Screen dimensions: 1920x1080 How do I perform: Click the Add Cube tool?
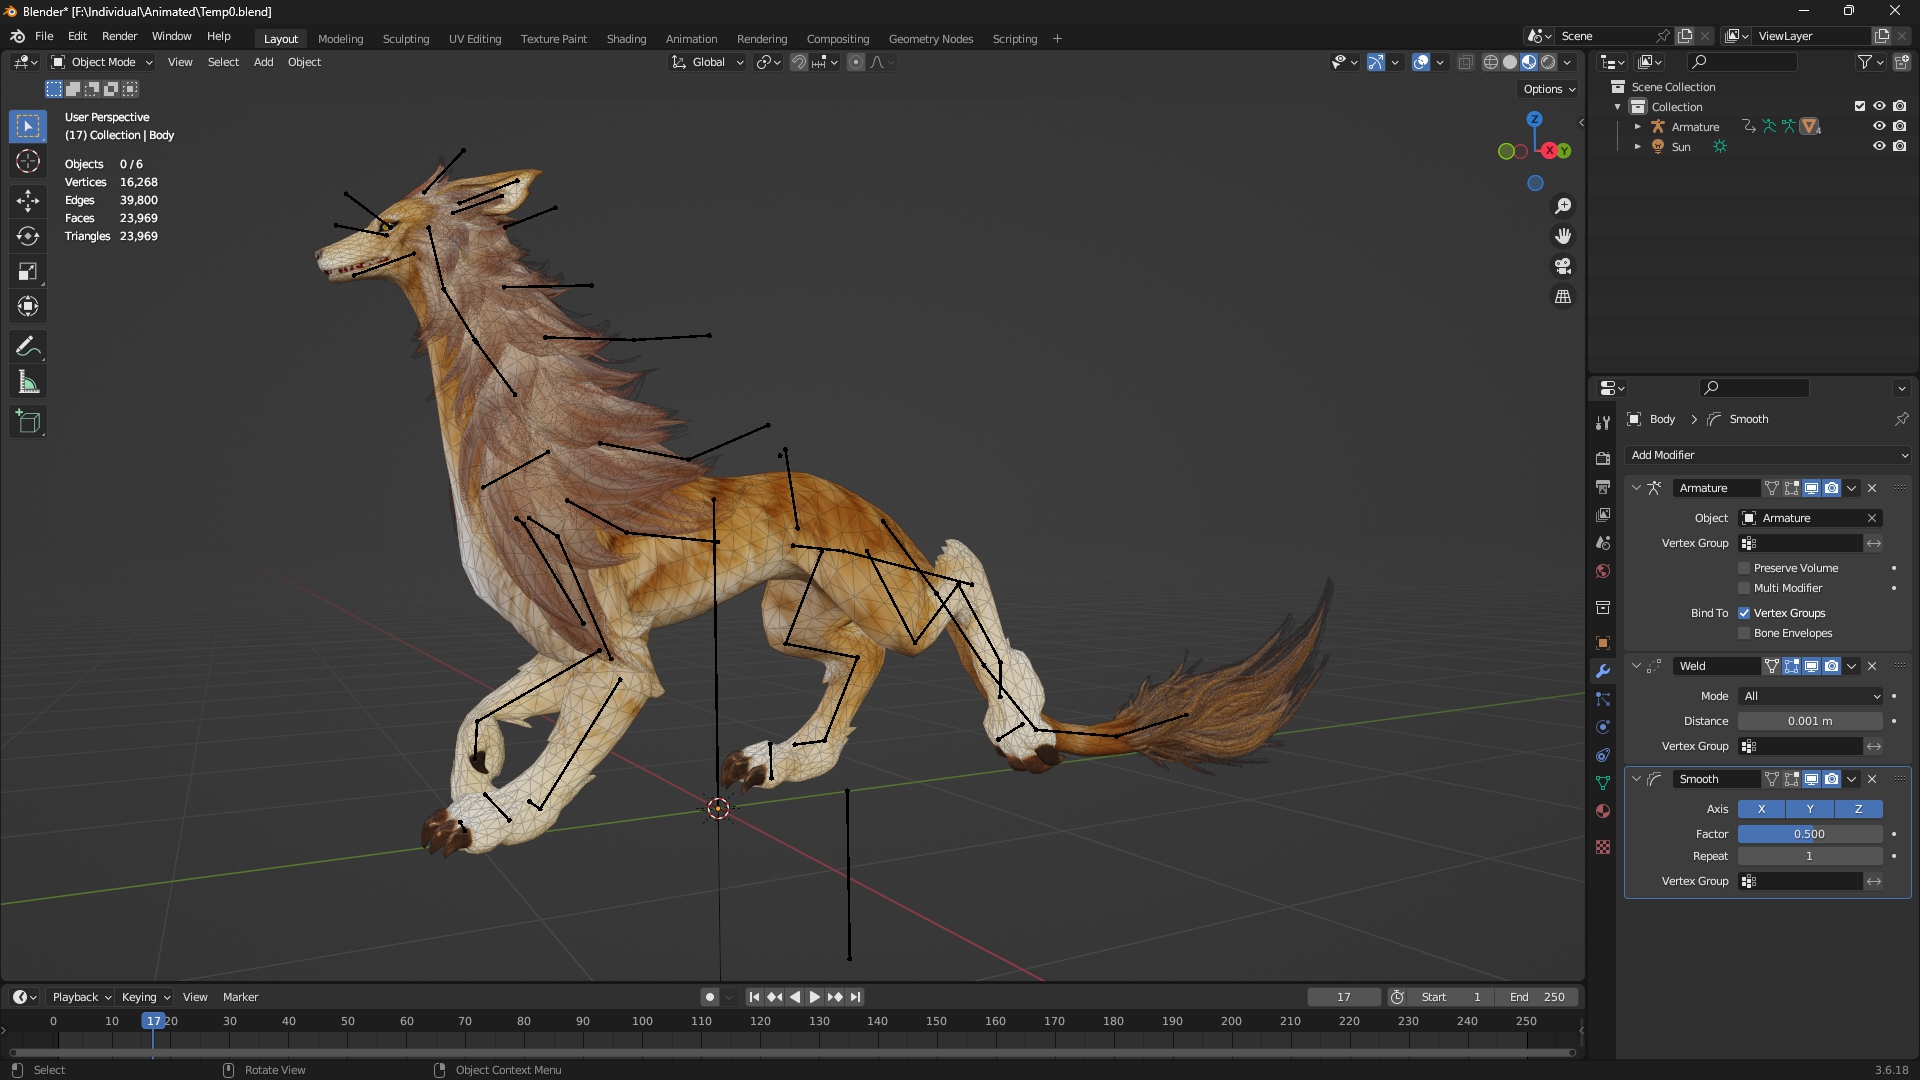coord(28,422)
